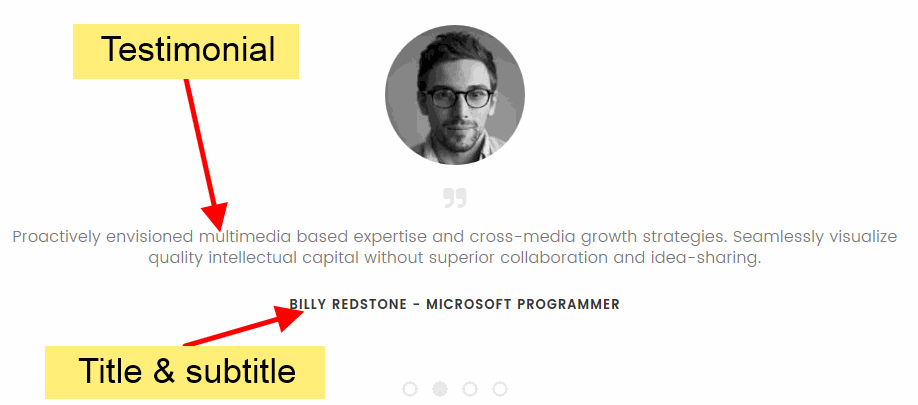
Task: Click the words multimedia based expertise
Action: click(x=313, y=238)
